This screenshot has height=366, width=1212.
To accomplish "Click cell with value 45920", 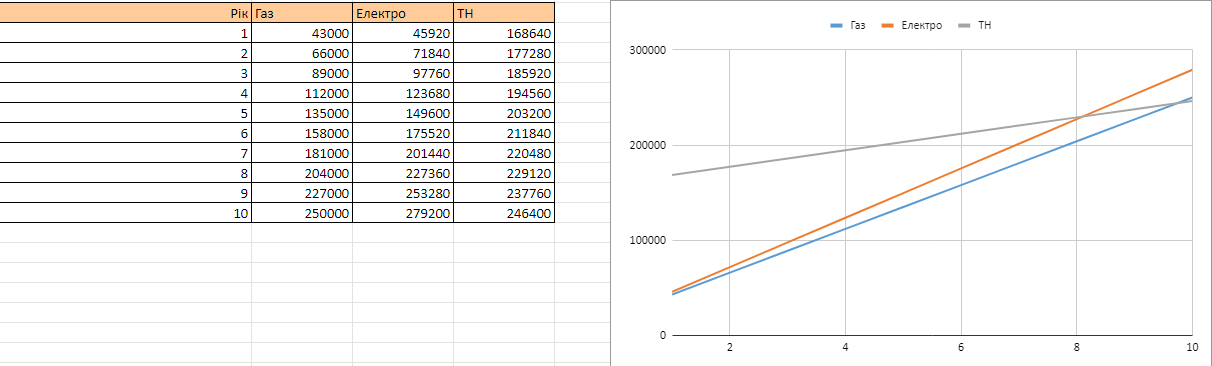I will (403, 33).
